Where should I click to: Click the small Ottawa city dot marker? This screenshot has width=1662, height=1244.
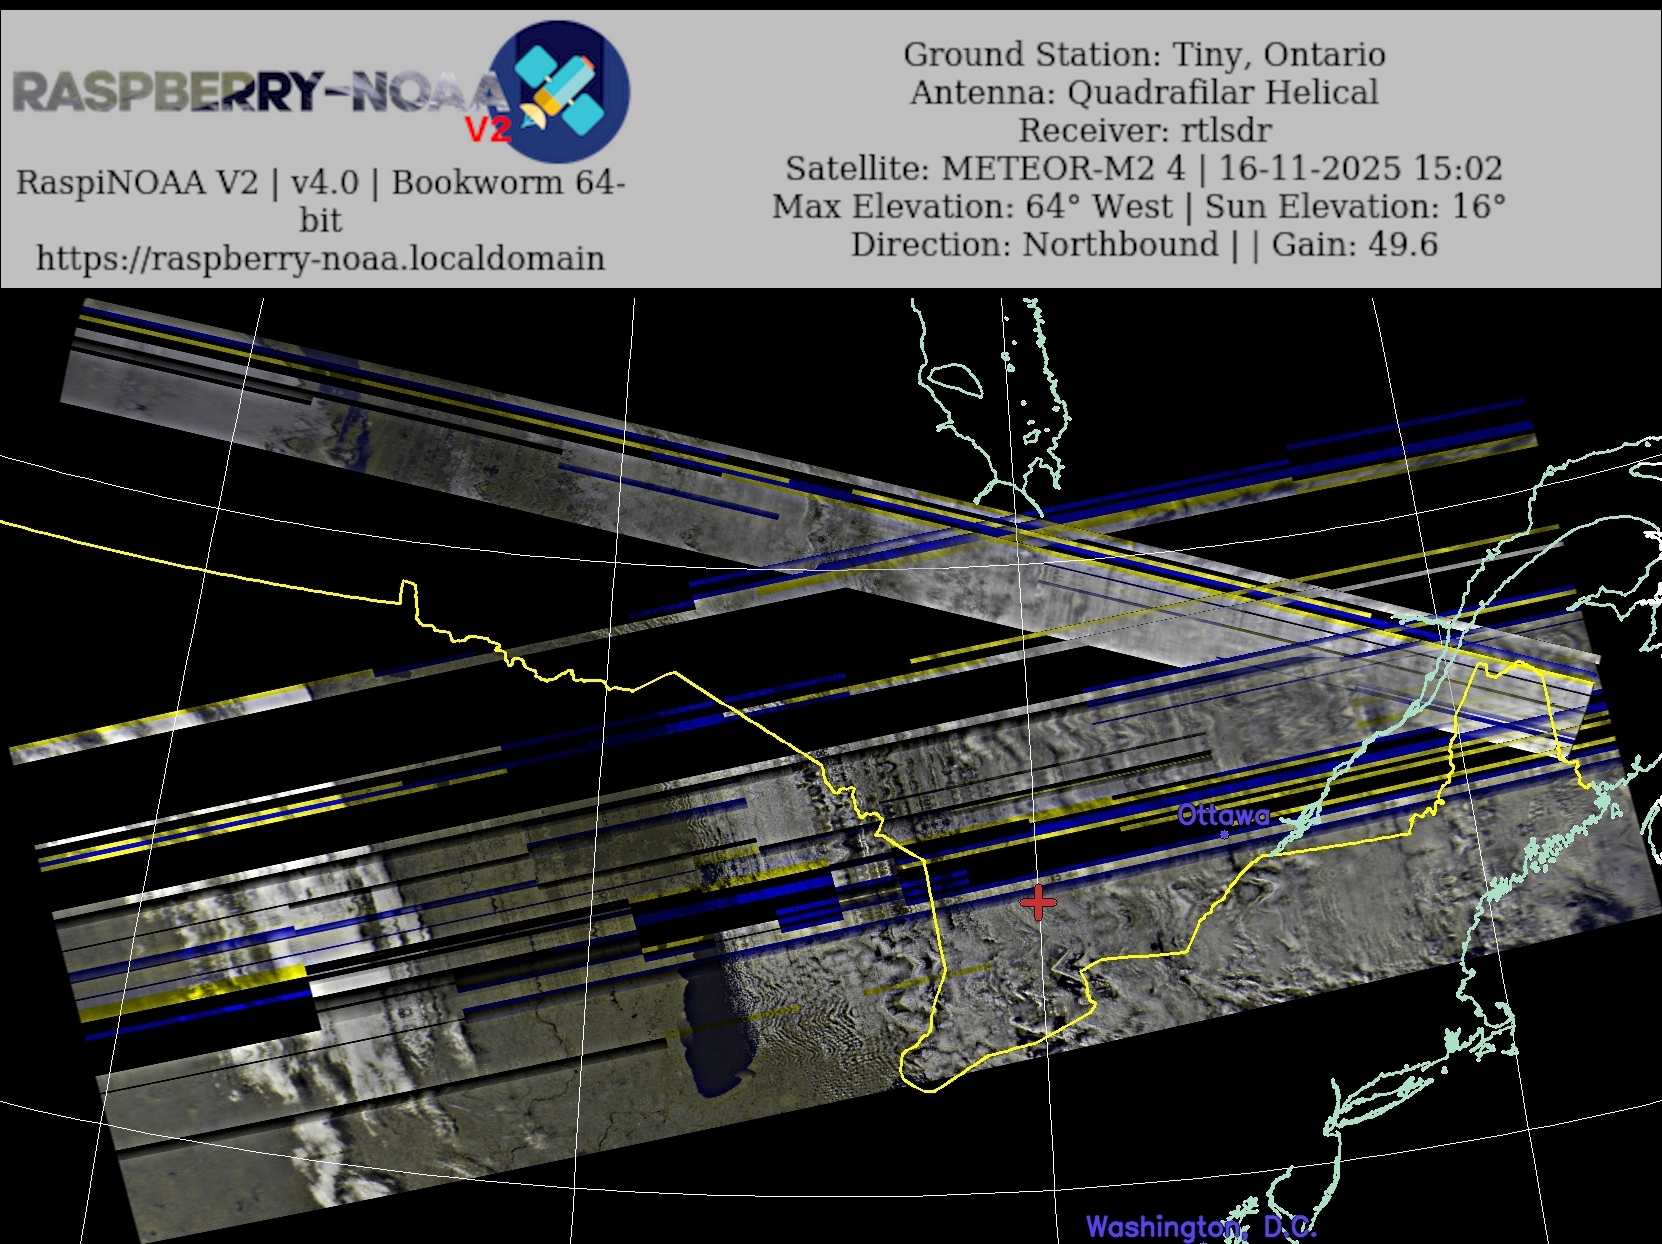(x=1224, y=834)
